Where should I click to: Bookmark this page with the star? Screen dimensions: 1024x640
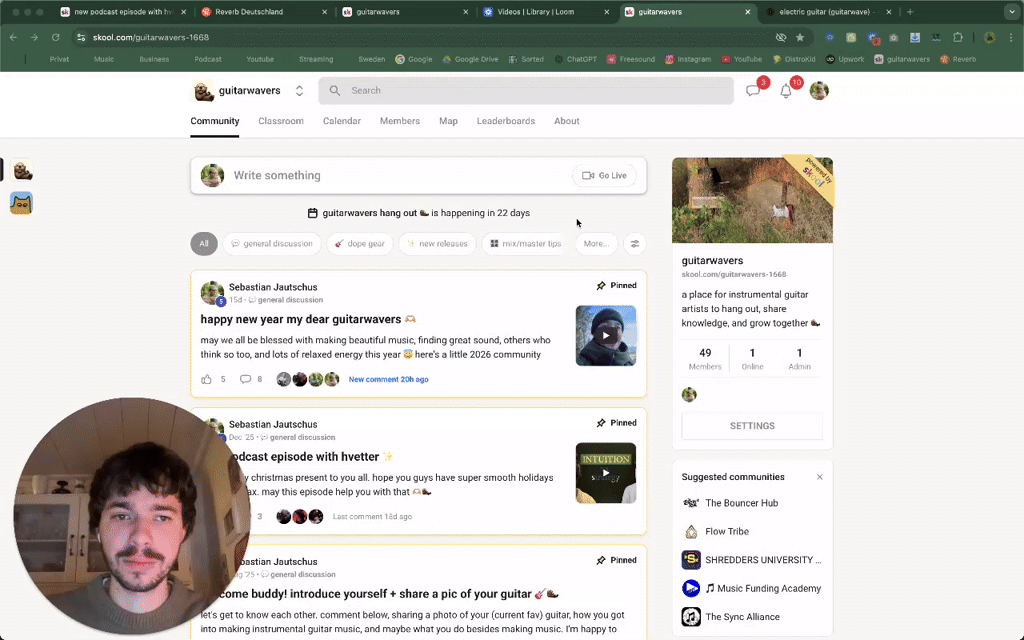point(800,37)
